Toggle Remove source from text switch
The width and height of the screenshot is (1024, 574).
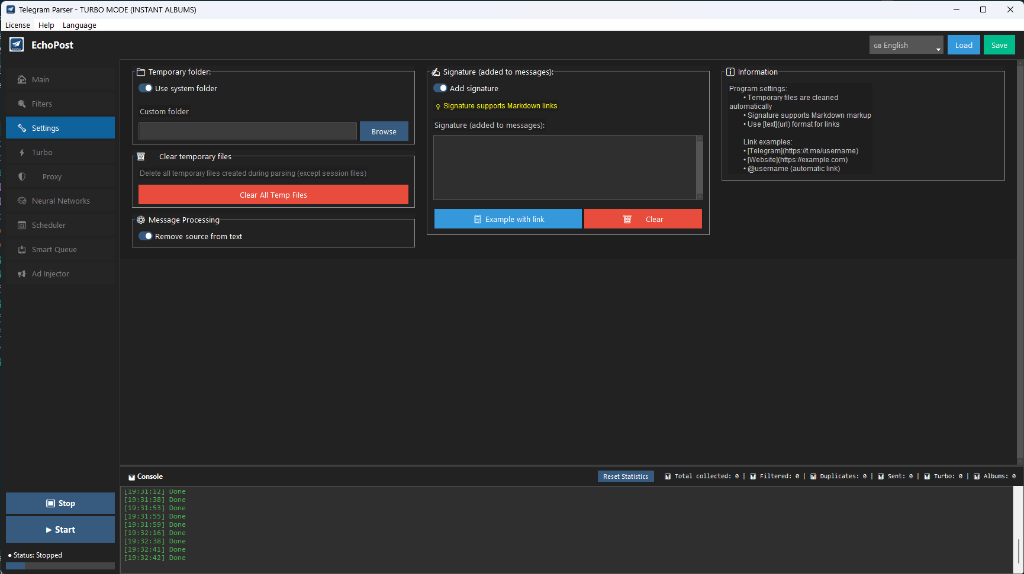tap(145, 236)
